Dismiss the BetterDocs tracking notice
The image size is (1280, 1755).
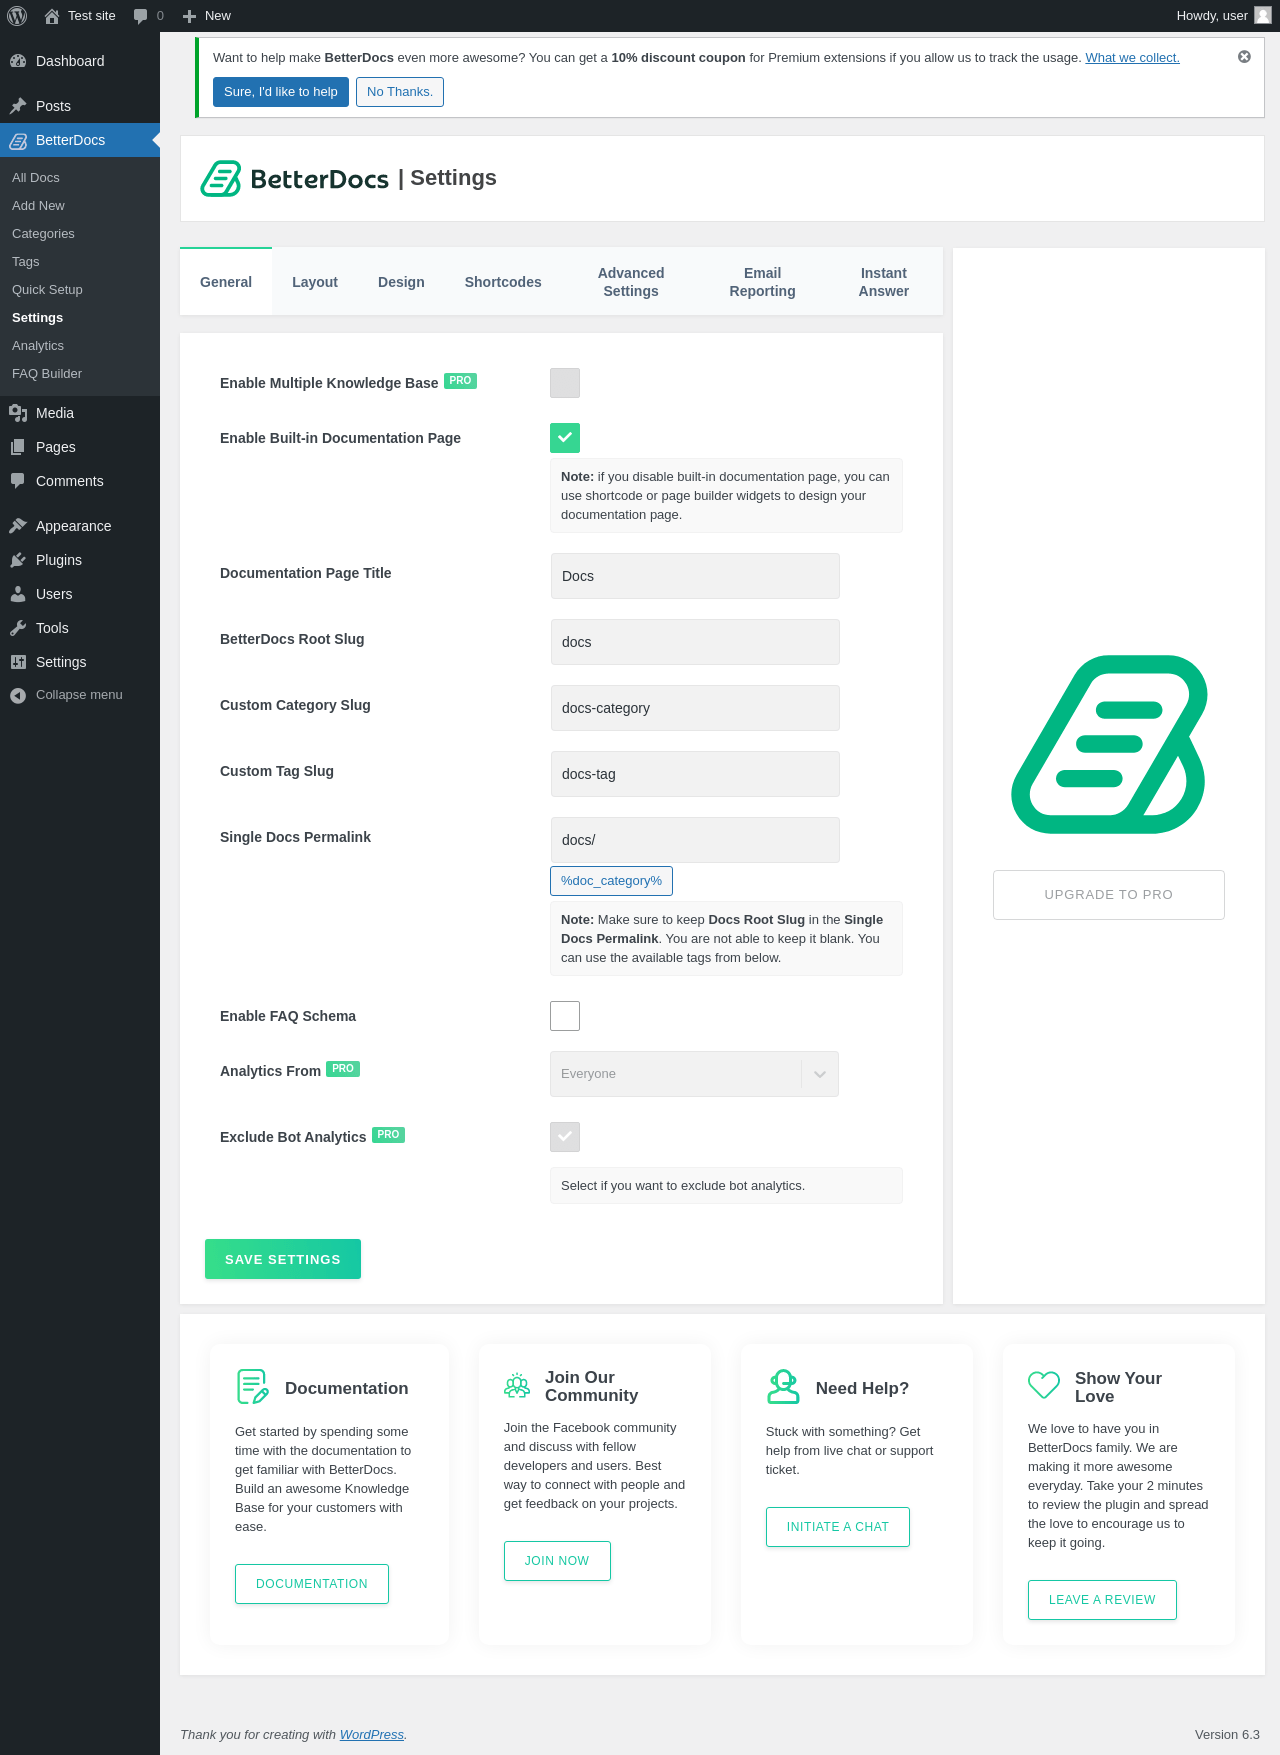tap(1244, 57)
